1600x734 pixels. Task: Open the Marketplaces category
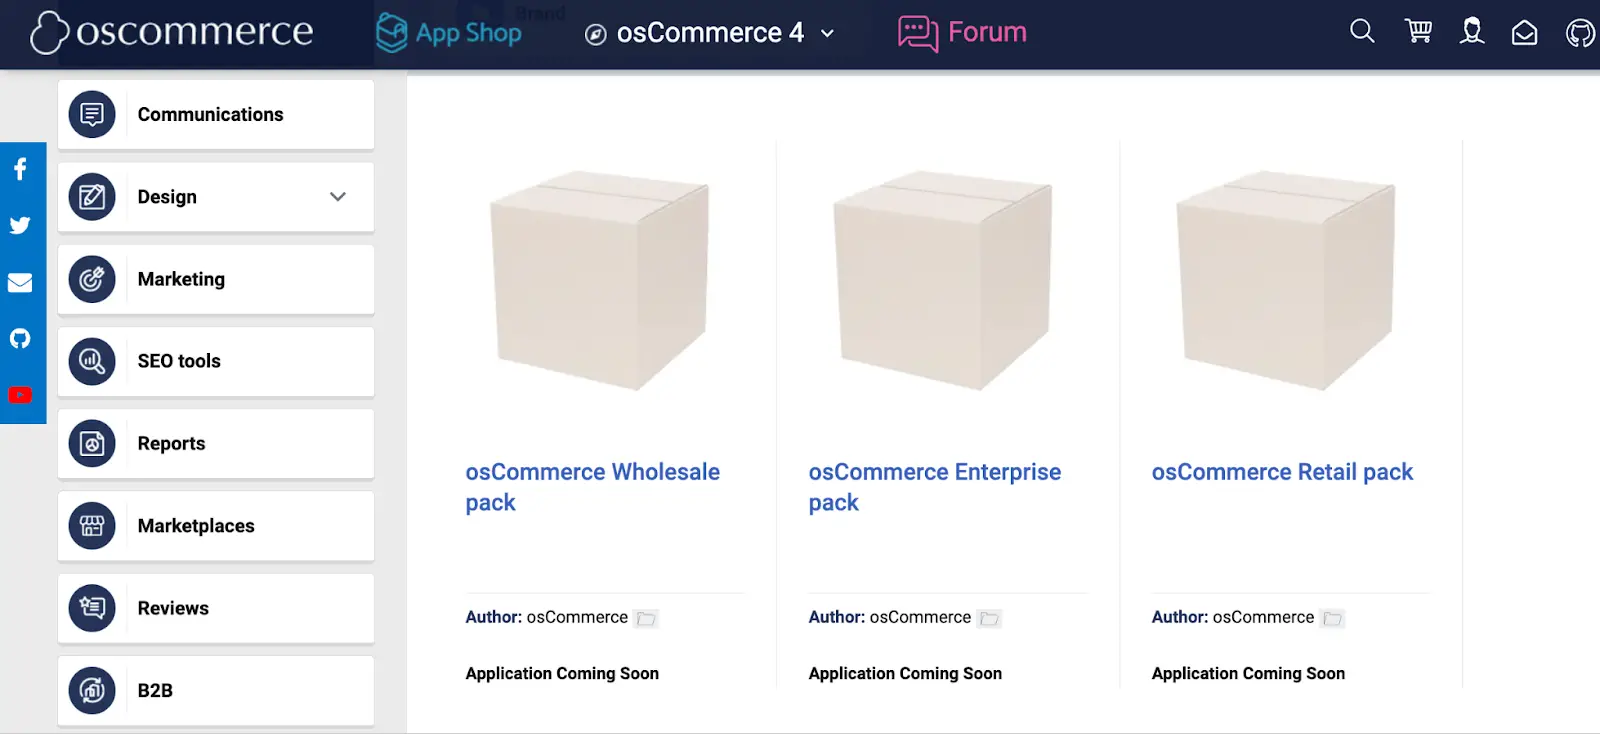[x=216, y=526]
